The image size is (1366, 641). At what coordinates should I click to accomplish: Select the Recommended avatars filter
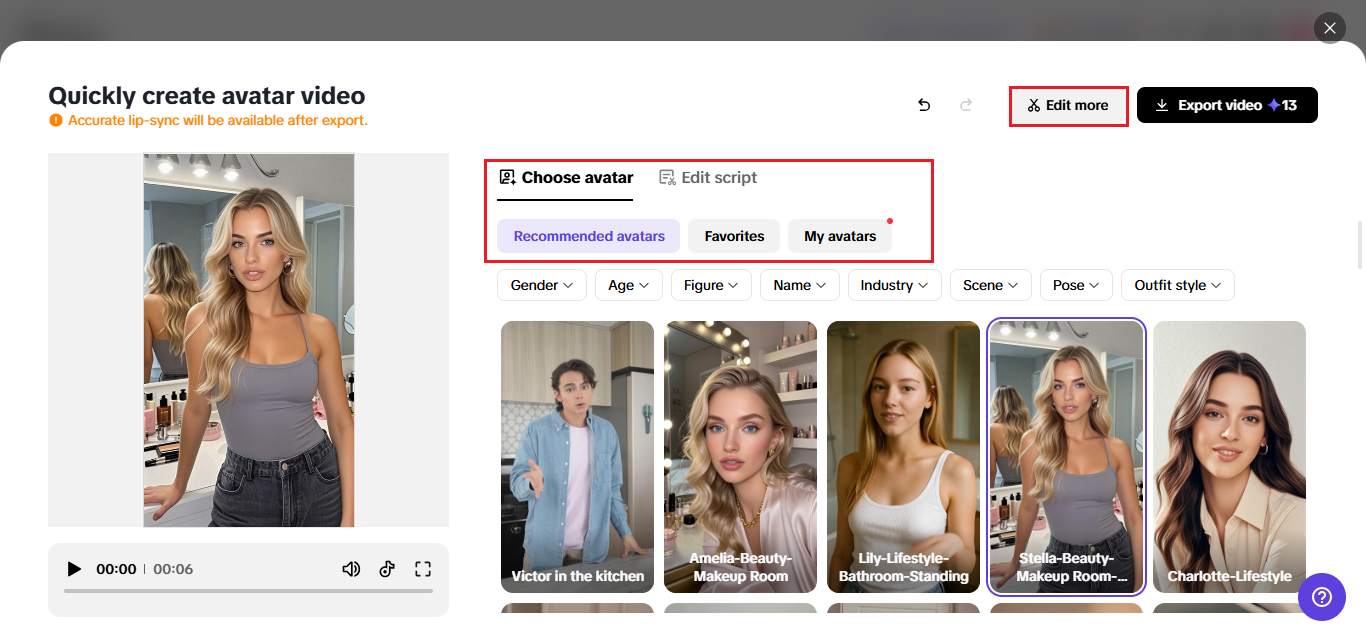588,236
